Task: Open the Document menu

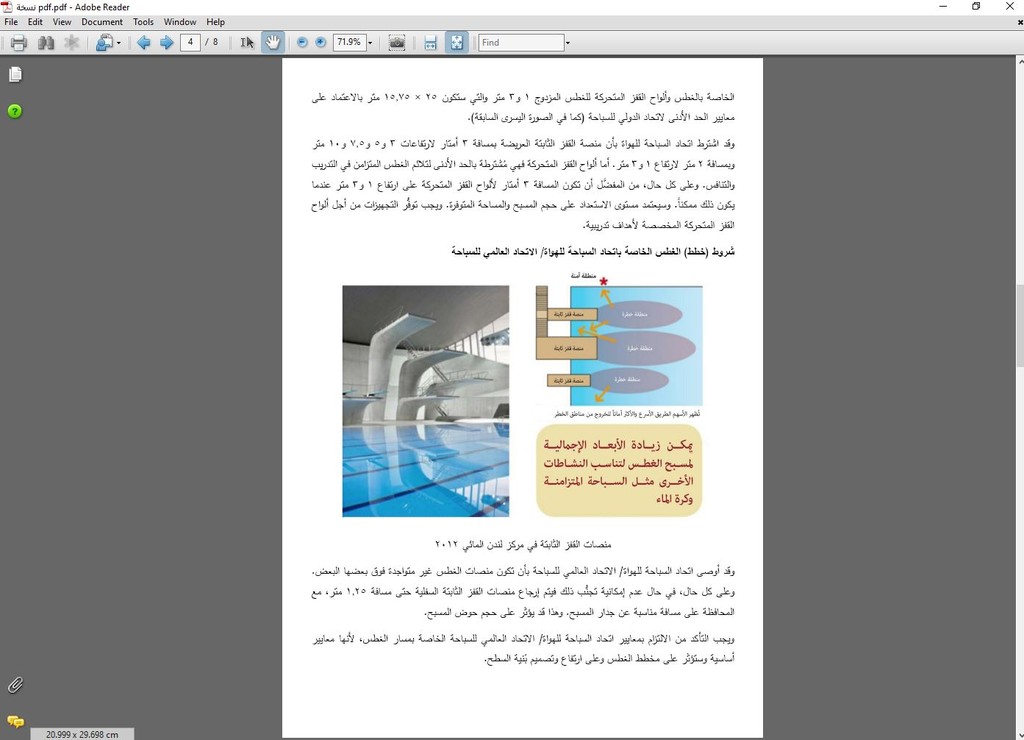Action: coord(102,22)
